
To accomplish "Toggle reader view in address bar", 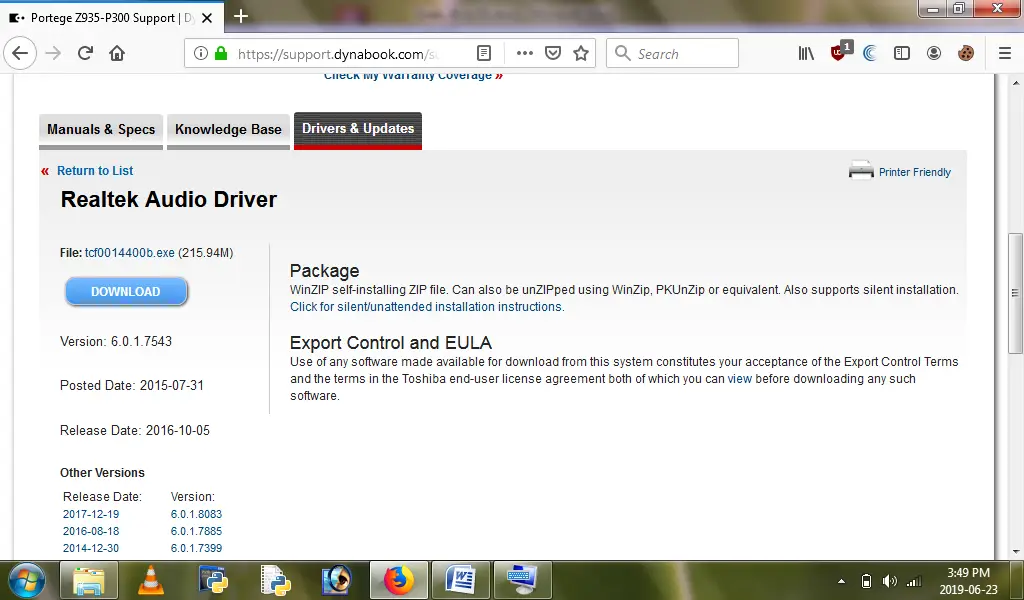I will 484,54.
